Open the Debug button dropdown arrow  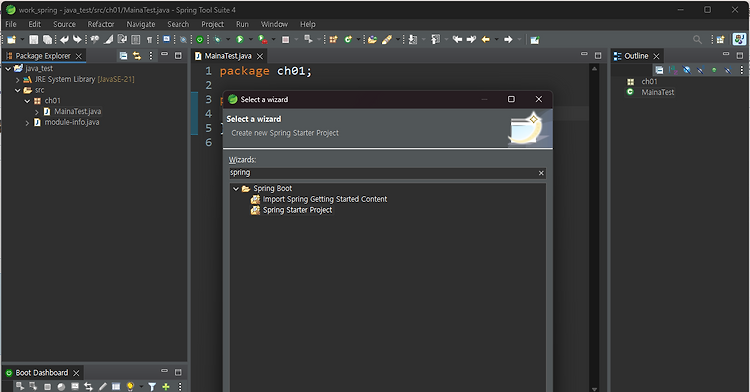(x=228, y=40)
